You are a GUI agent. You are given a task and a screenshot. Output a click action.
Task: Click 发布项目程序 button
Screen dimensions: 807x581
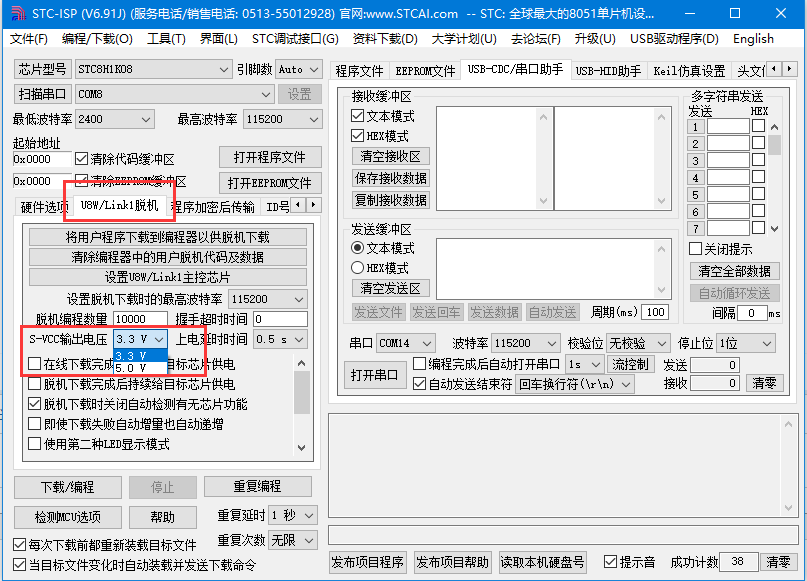pos(367,562)
